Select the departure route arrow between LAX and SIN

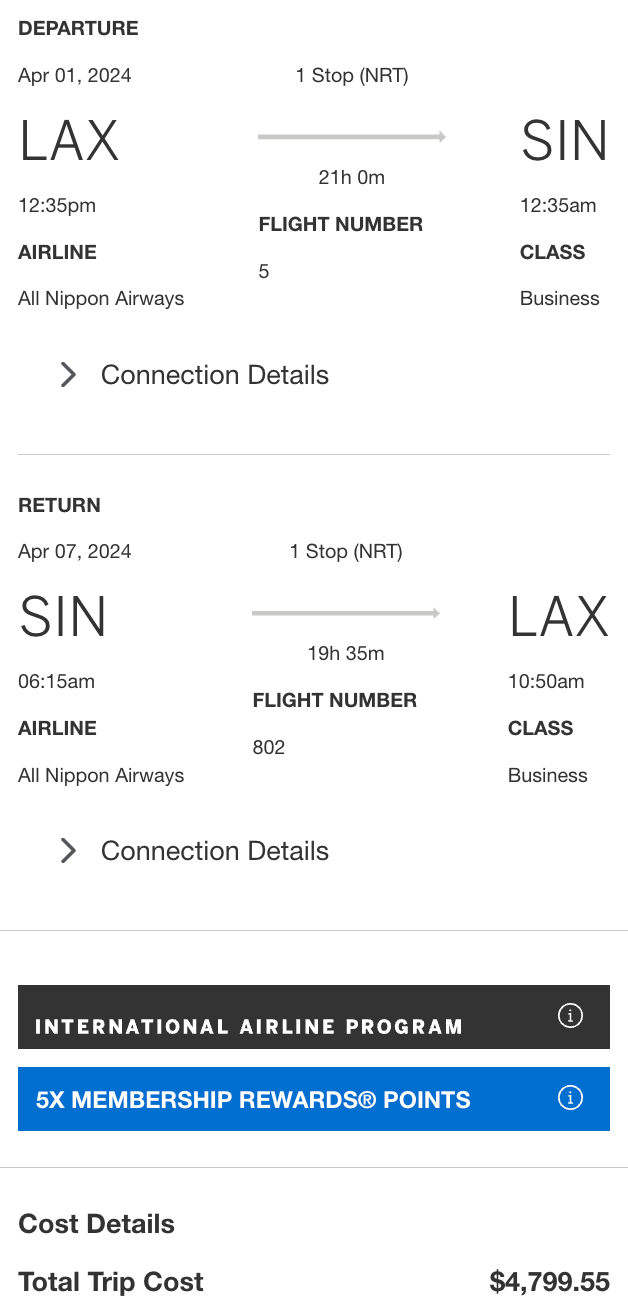coord(352,136)
